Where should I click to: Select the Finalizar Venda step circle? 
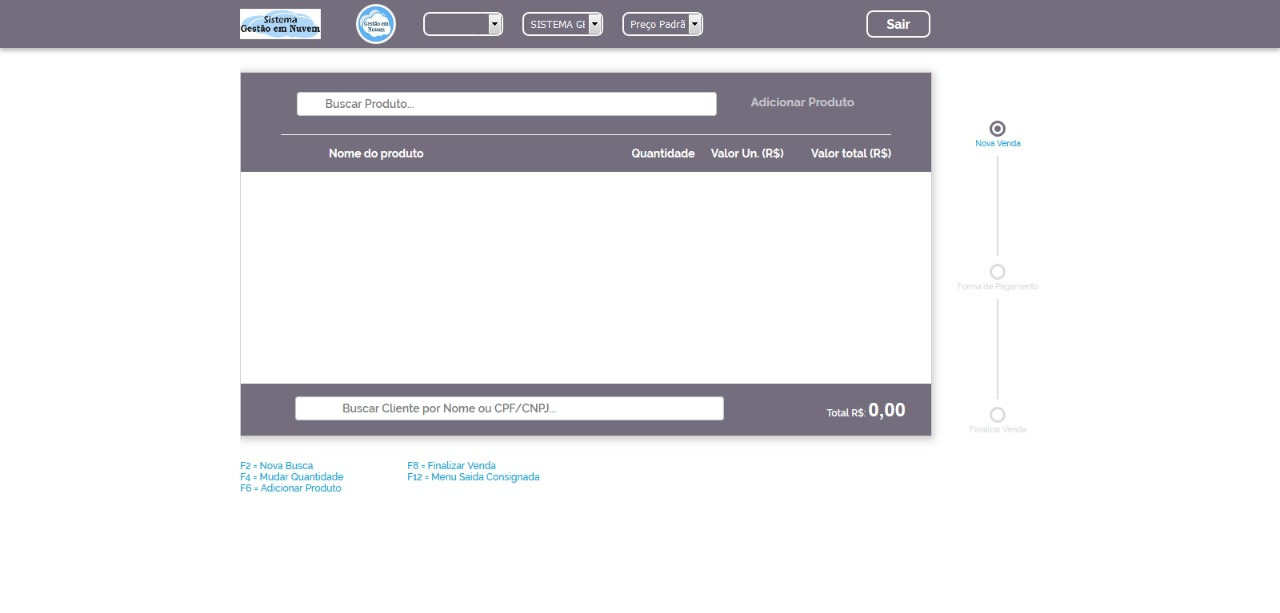pos(997,415)
